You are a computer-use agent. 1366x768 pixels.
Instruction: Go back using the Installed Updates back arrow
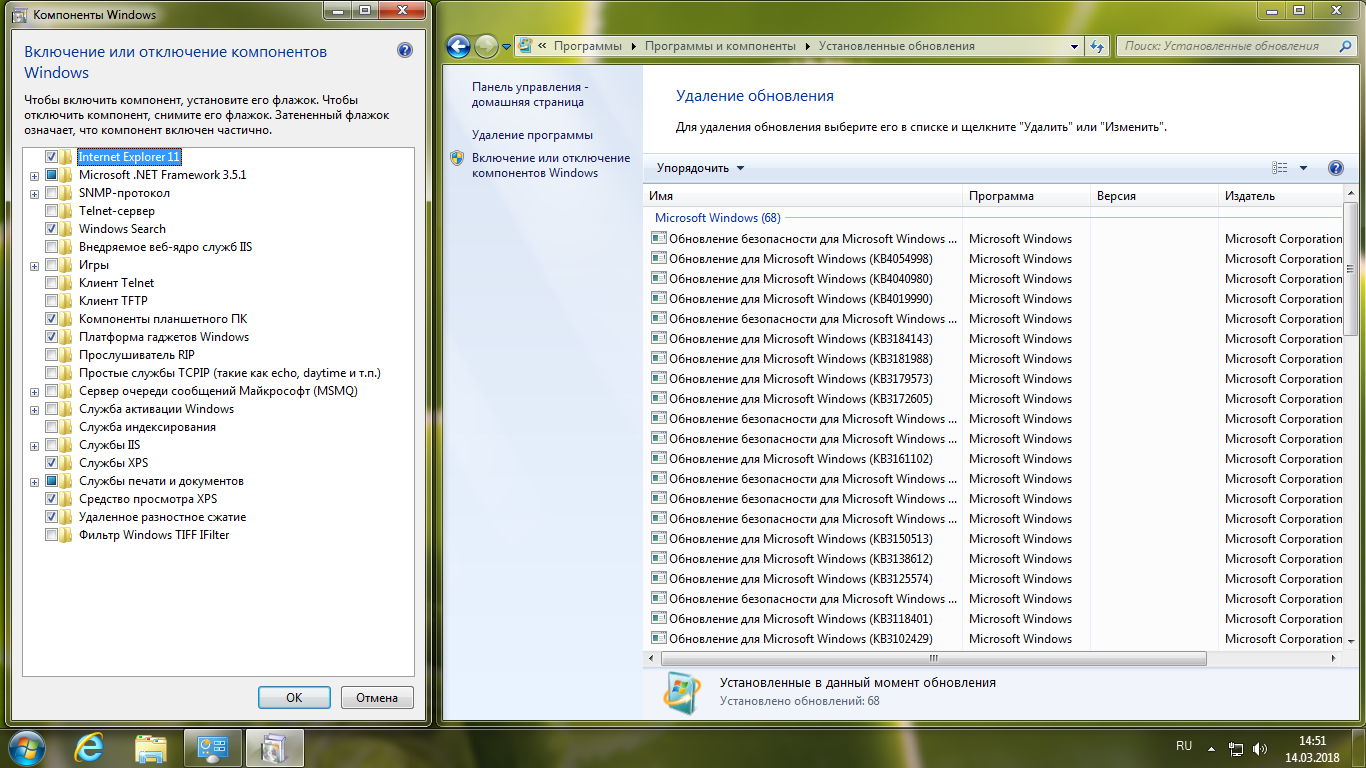pos(458,46)
